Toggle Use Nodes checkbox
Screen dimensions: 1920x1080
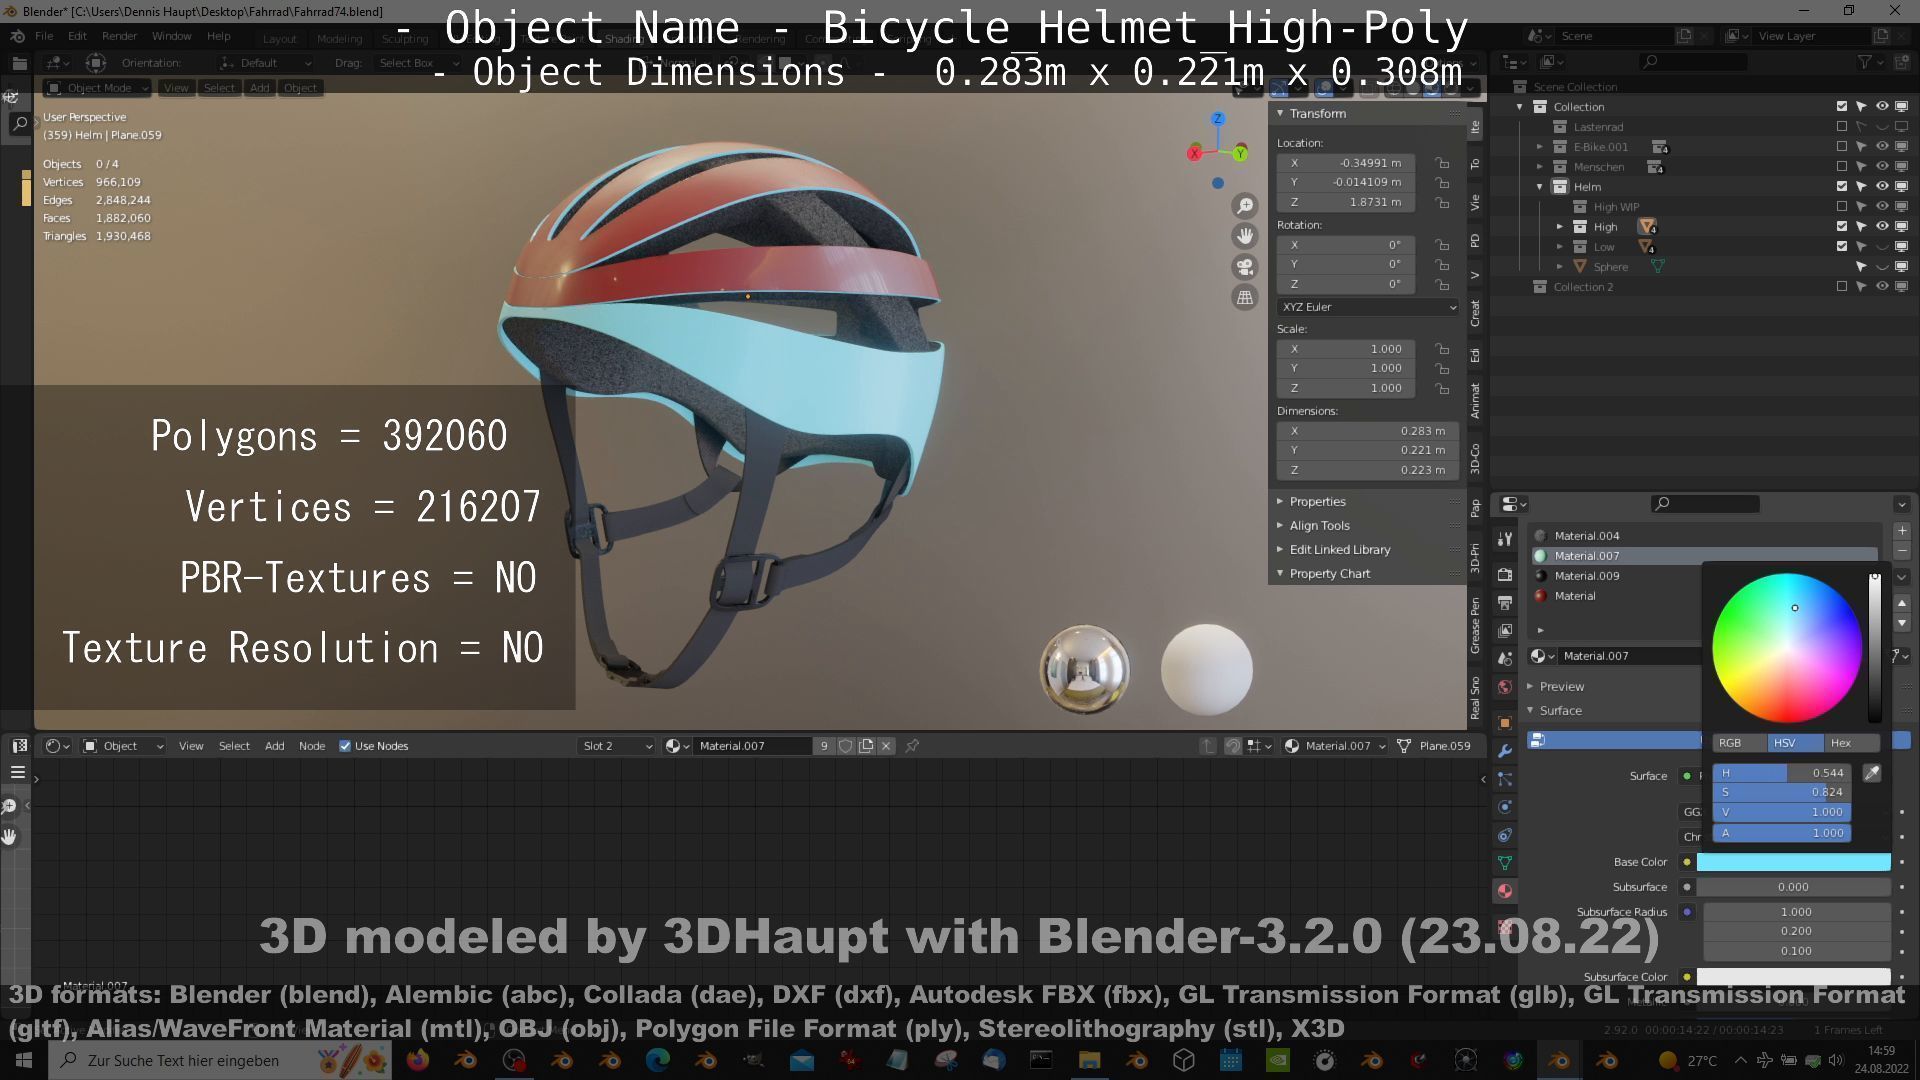(x=345, y=746)
